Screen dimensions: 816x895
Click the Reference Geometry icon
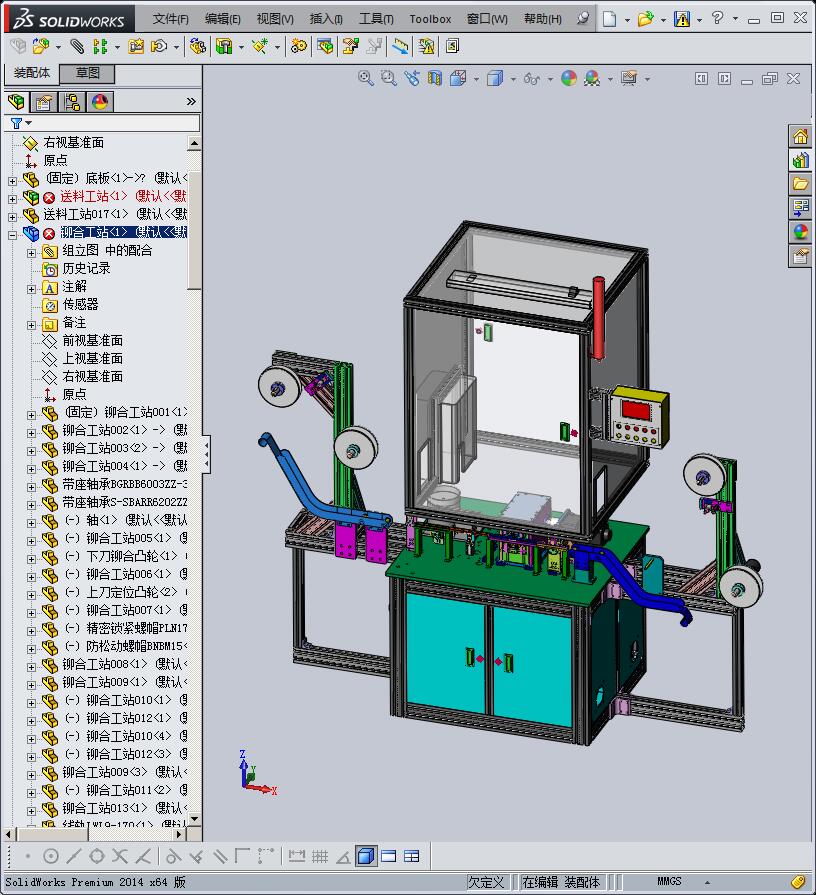(x=260, y=46)
